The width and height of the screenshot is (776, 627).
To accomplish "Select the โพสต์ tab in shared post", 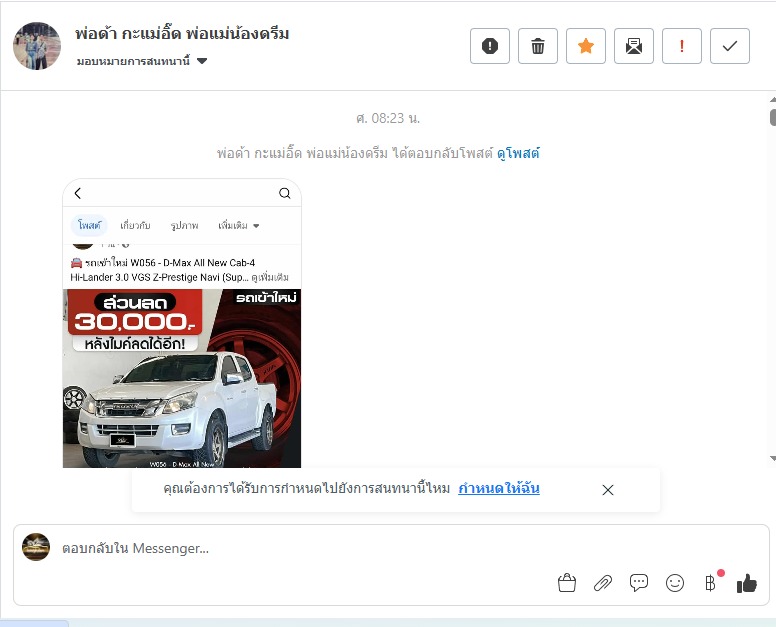I will (x=89, y=226).
